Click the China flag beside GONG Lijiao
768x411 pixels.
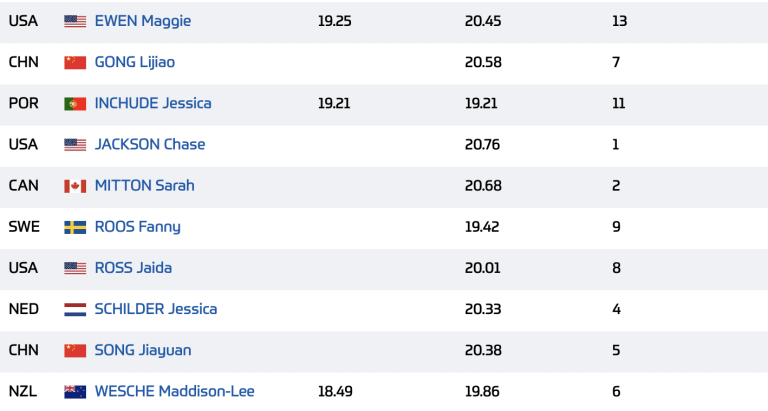click(75, 62)
